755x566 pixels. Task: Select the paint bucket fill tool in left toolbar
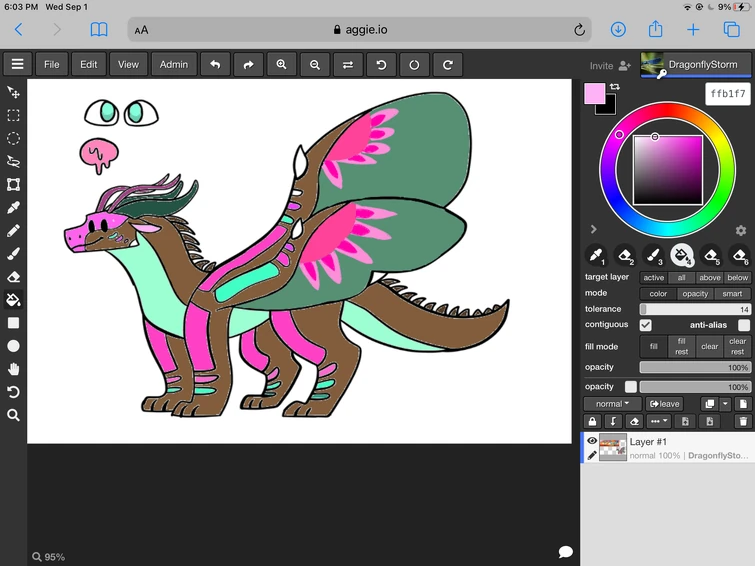pyautogui.click(x=13, y=300)
